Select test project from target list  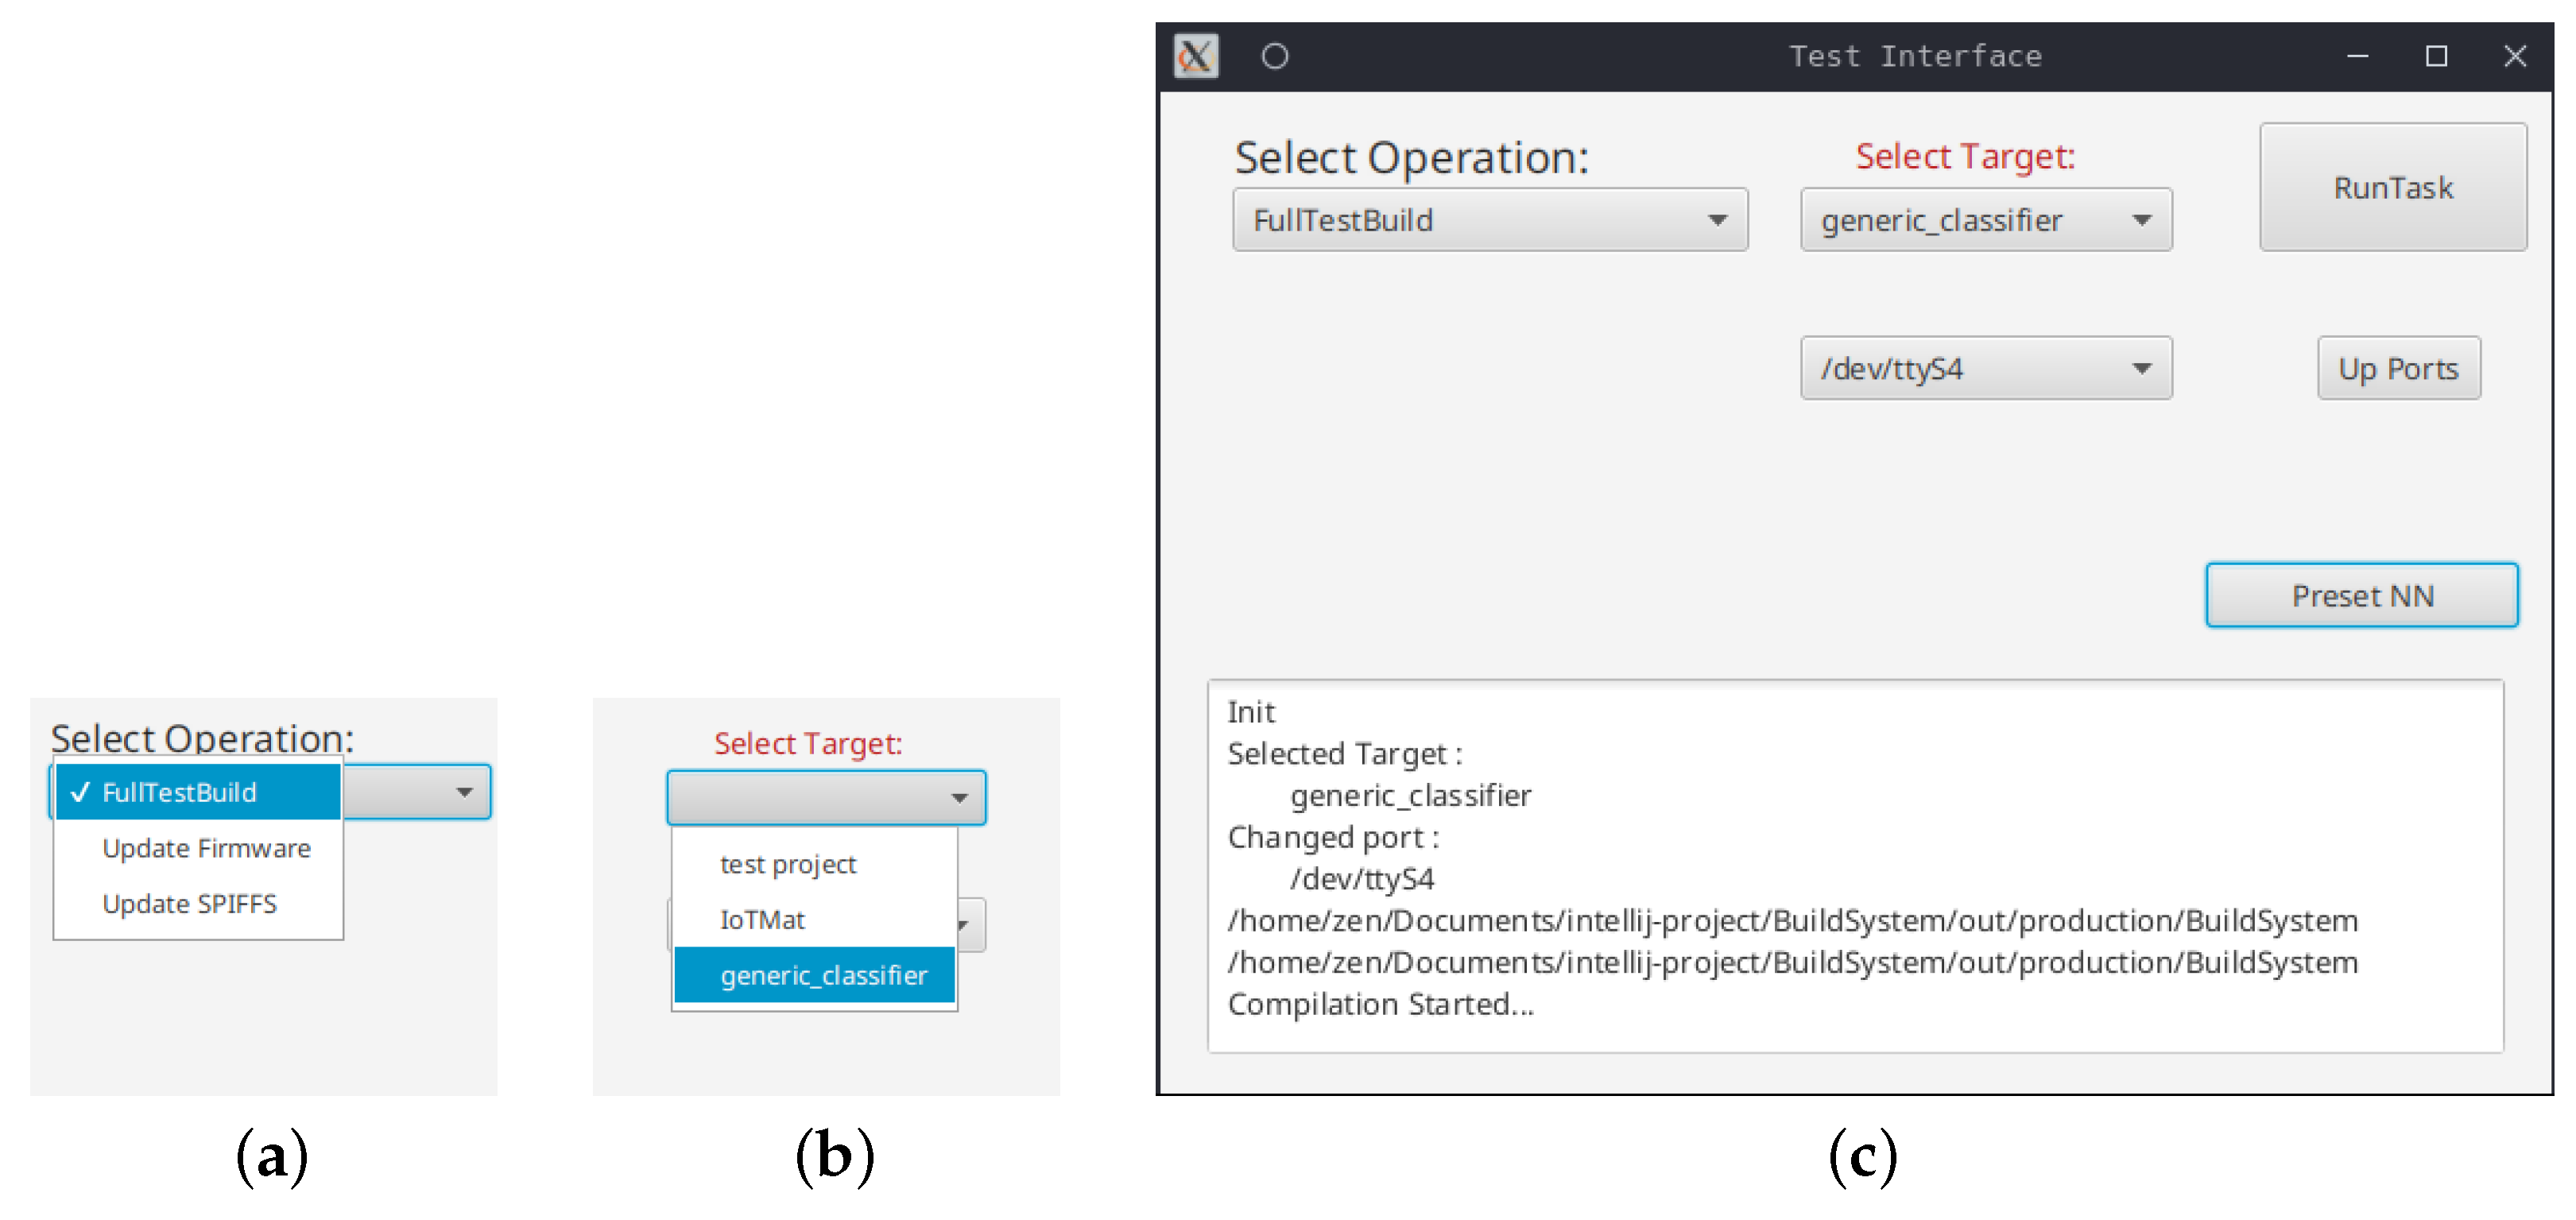pos(788,864)
